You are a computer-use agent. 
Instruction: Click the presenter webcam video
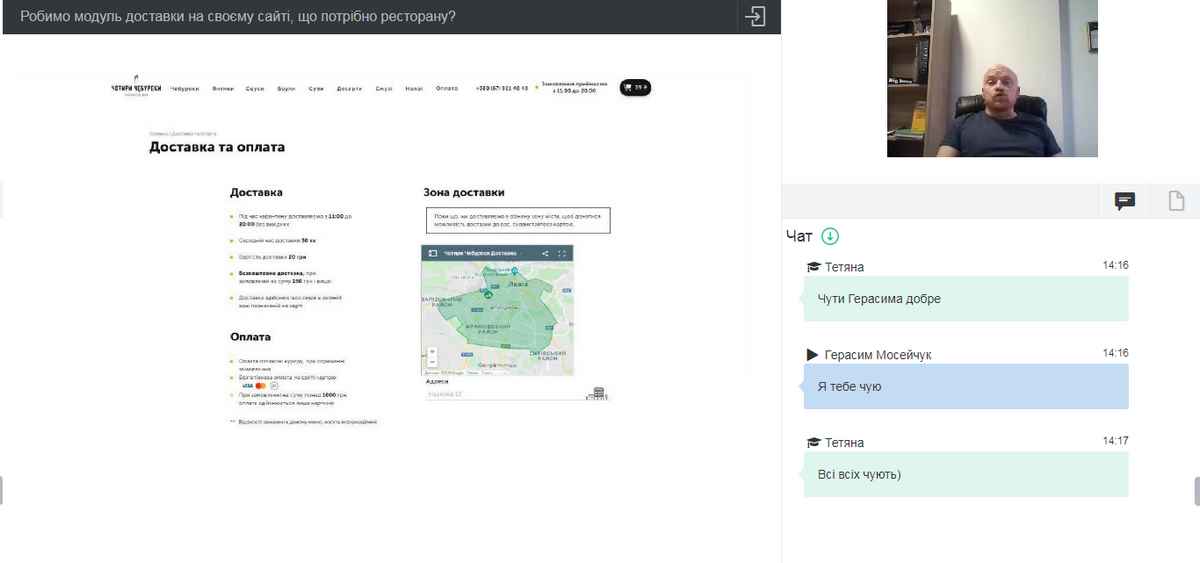click(x=992, y=78)
